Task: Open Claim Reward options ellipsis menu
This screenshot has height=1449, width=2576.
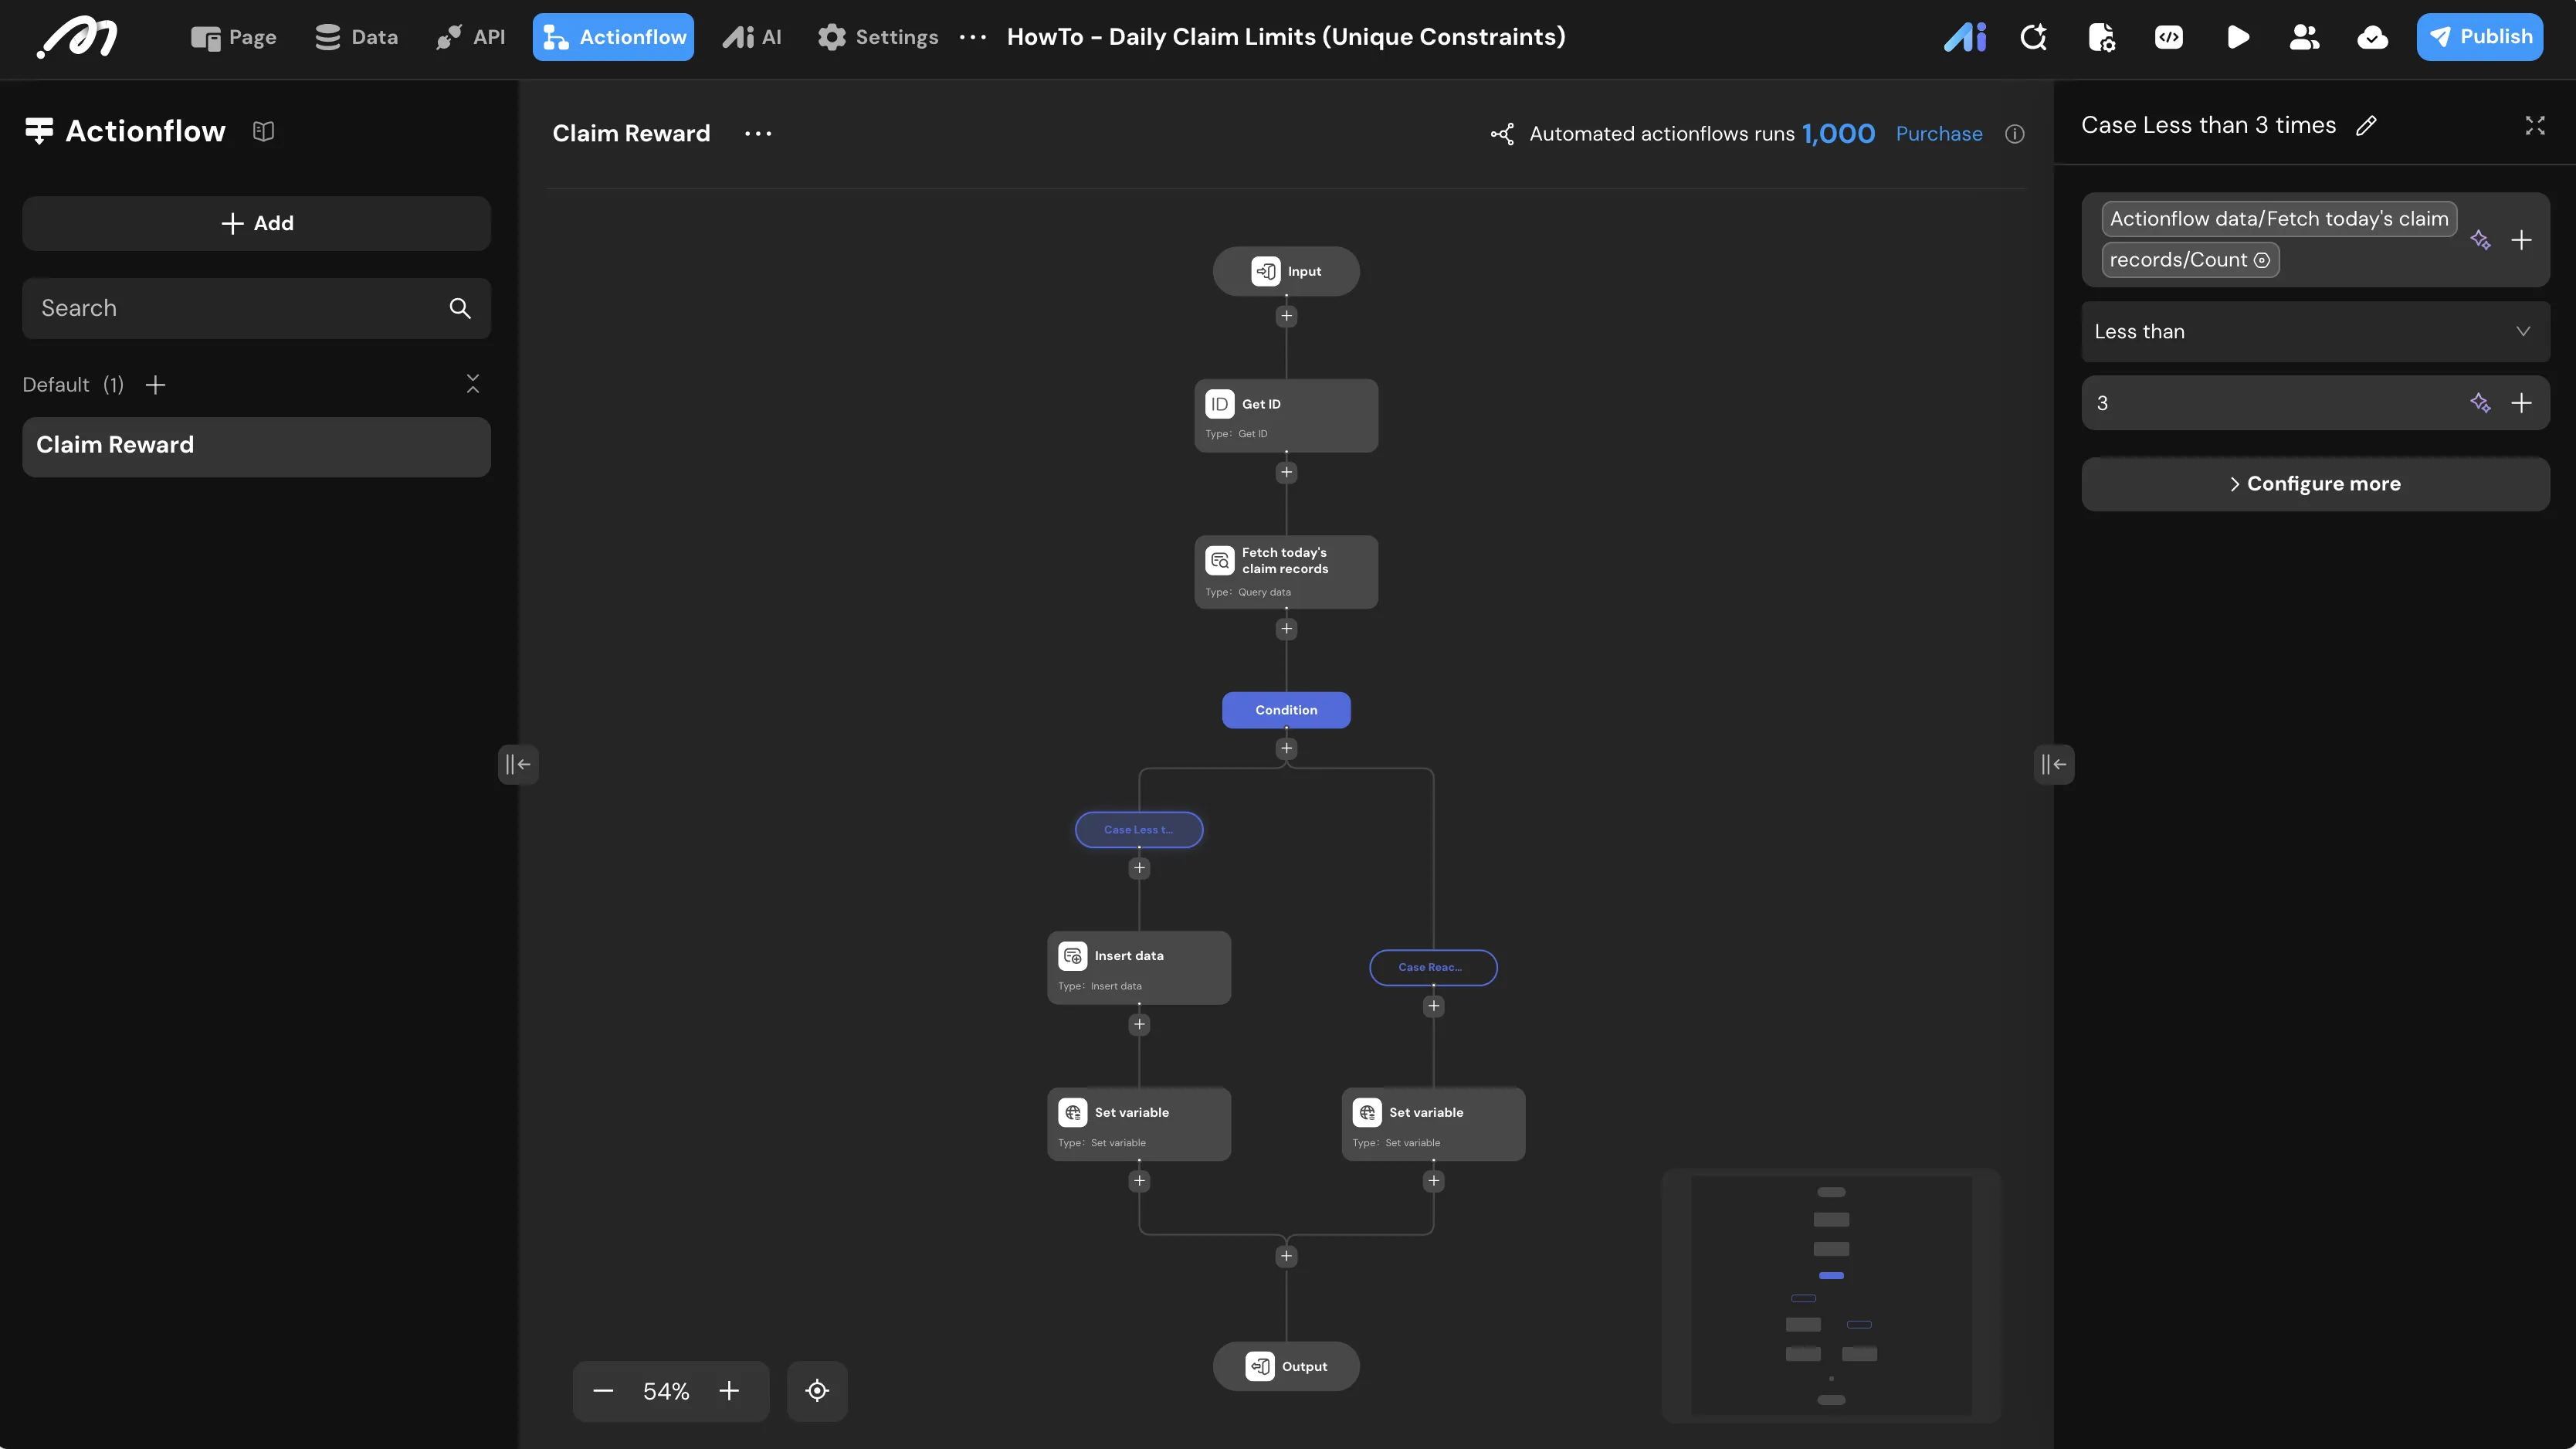Action: [x=758, y=133]
